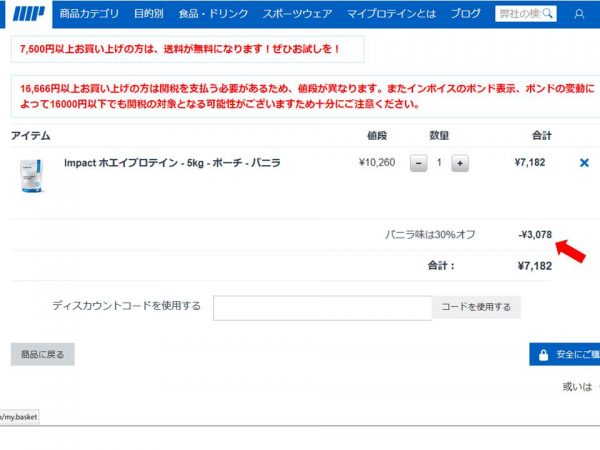The height and width of the screenshot is (450, 600).
Task: Open the マイプロテインとは menu
Action: coord(391,14)
